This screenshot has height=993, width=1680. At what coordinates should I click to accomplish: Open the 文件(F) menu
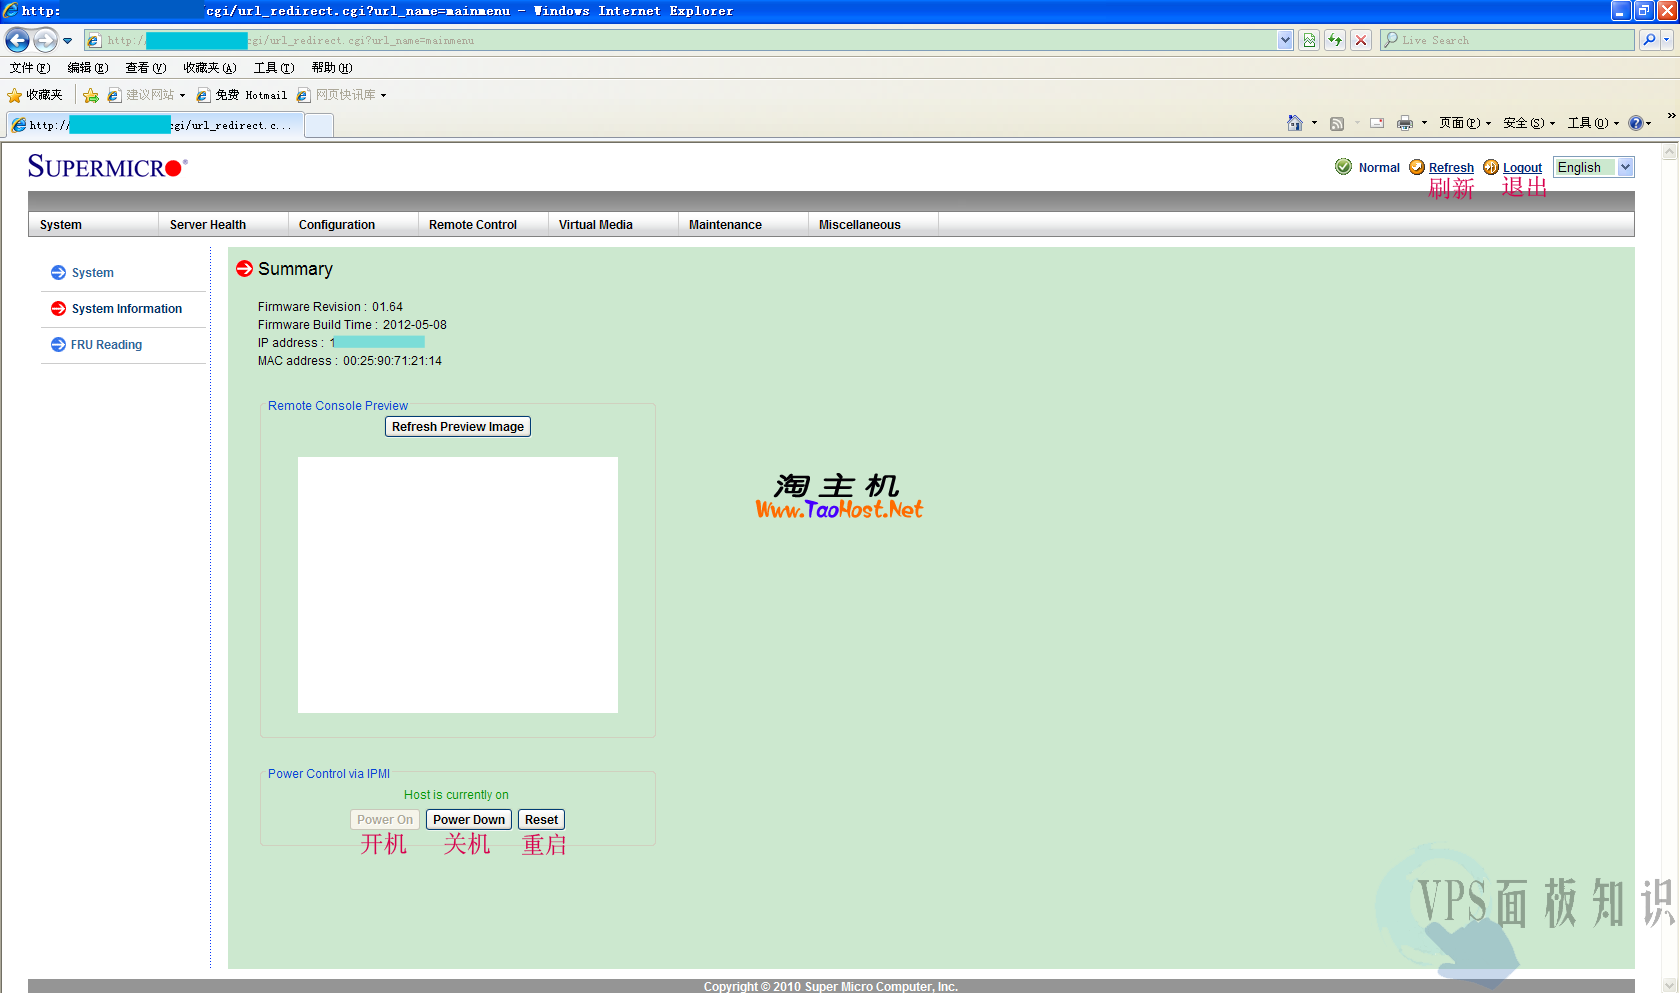(30, 68)
